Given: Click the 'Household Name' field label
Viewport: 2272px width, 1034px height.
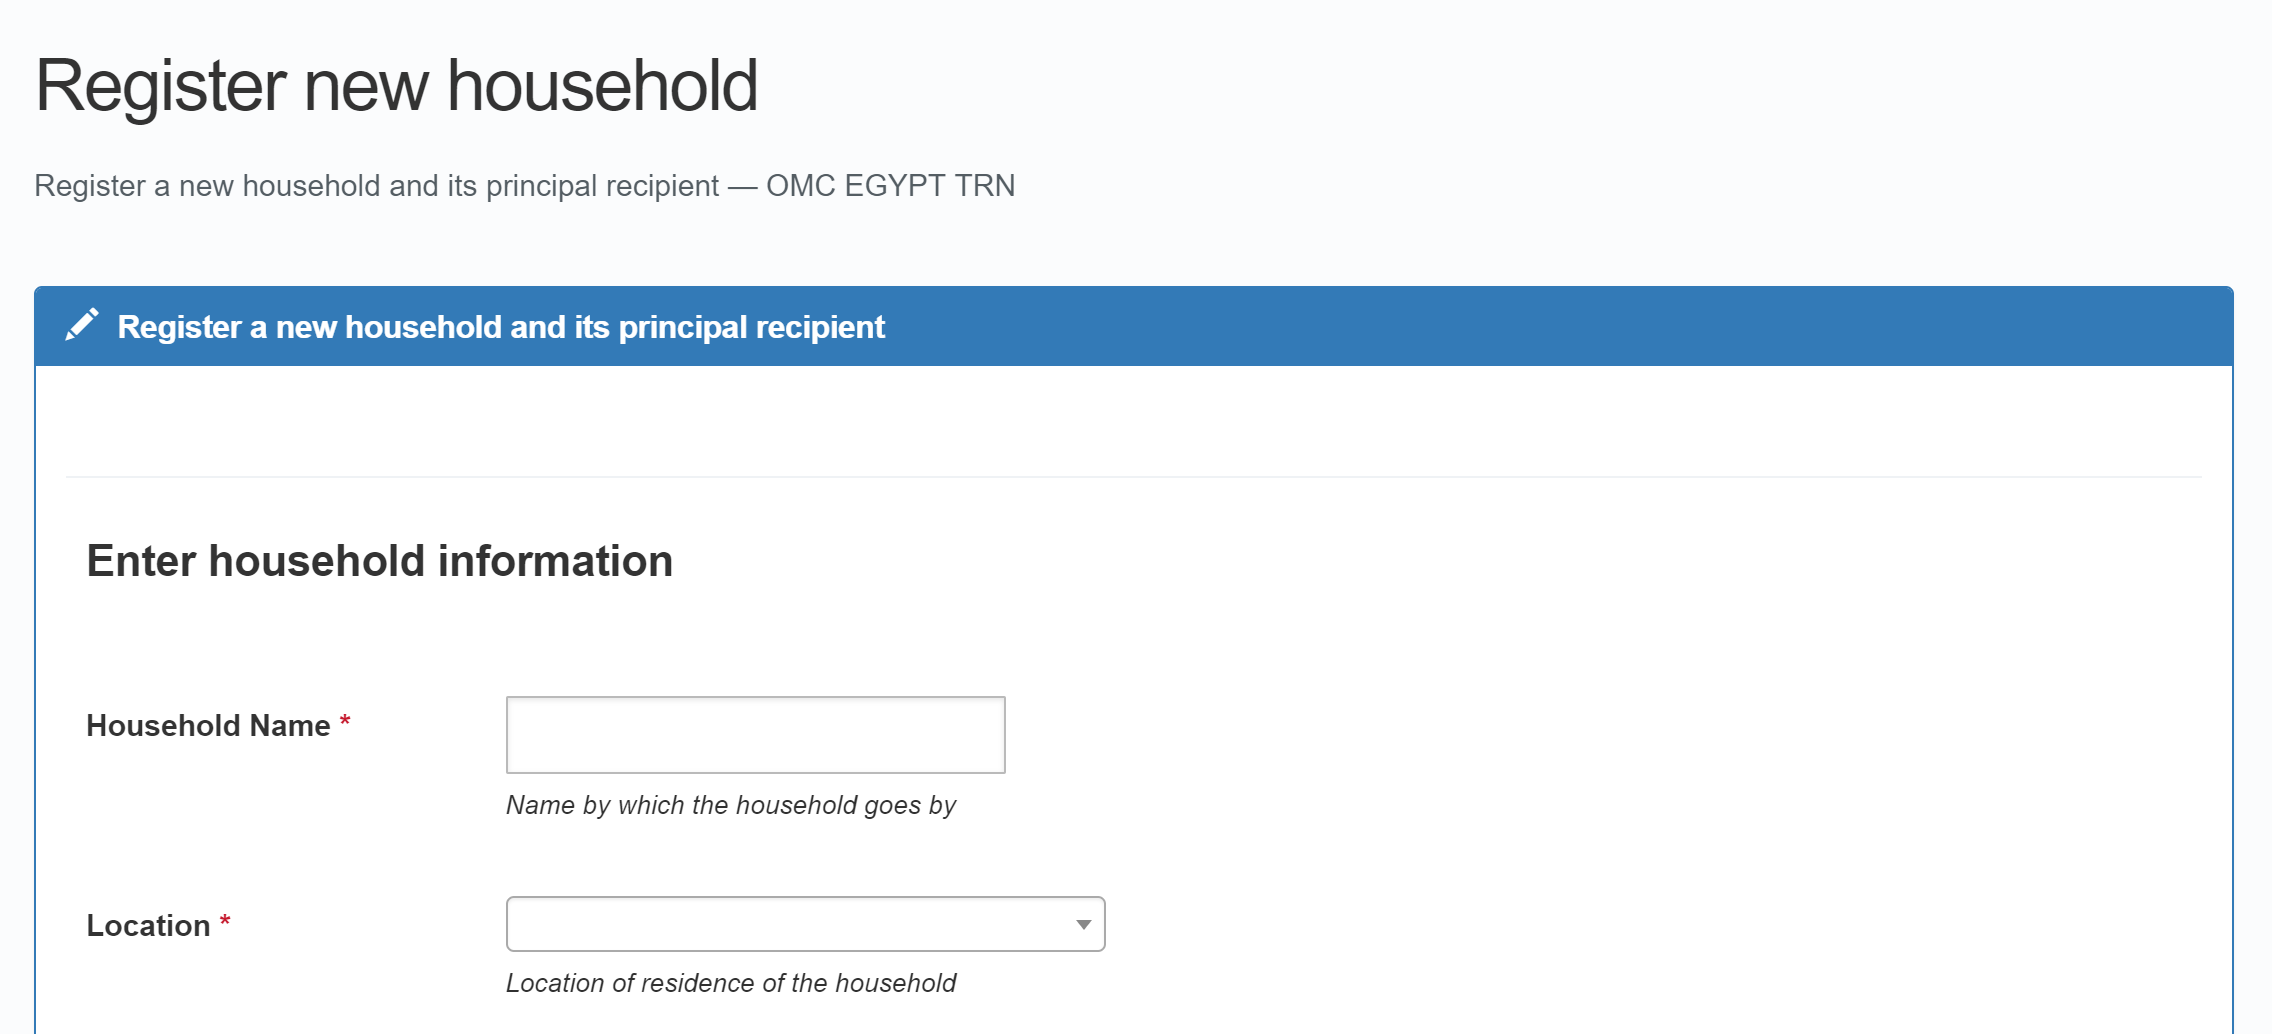Looking at the screenshot, I should [208, 726].
